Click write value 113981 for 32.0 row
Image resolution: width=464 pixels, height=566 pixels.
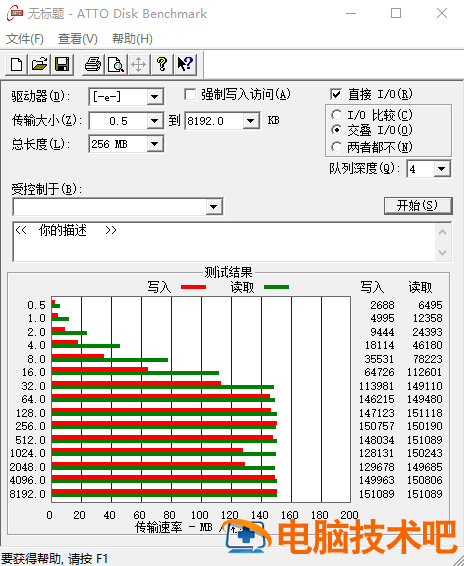tap(376, 386)
